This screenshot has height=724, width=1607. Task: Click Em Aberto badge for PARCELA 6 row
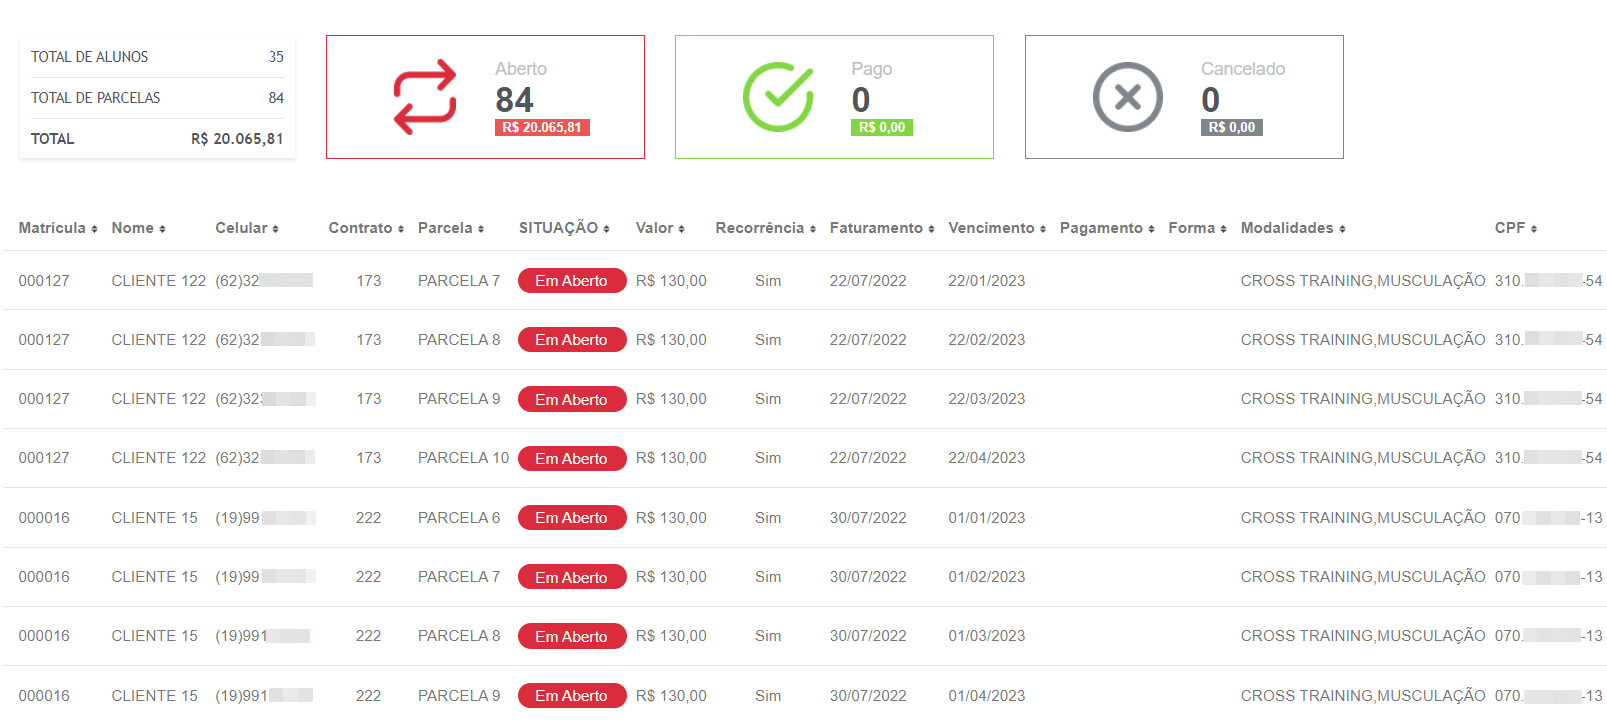572,518
